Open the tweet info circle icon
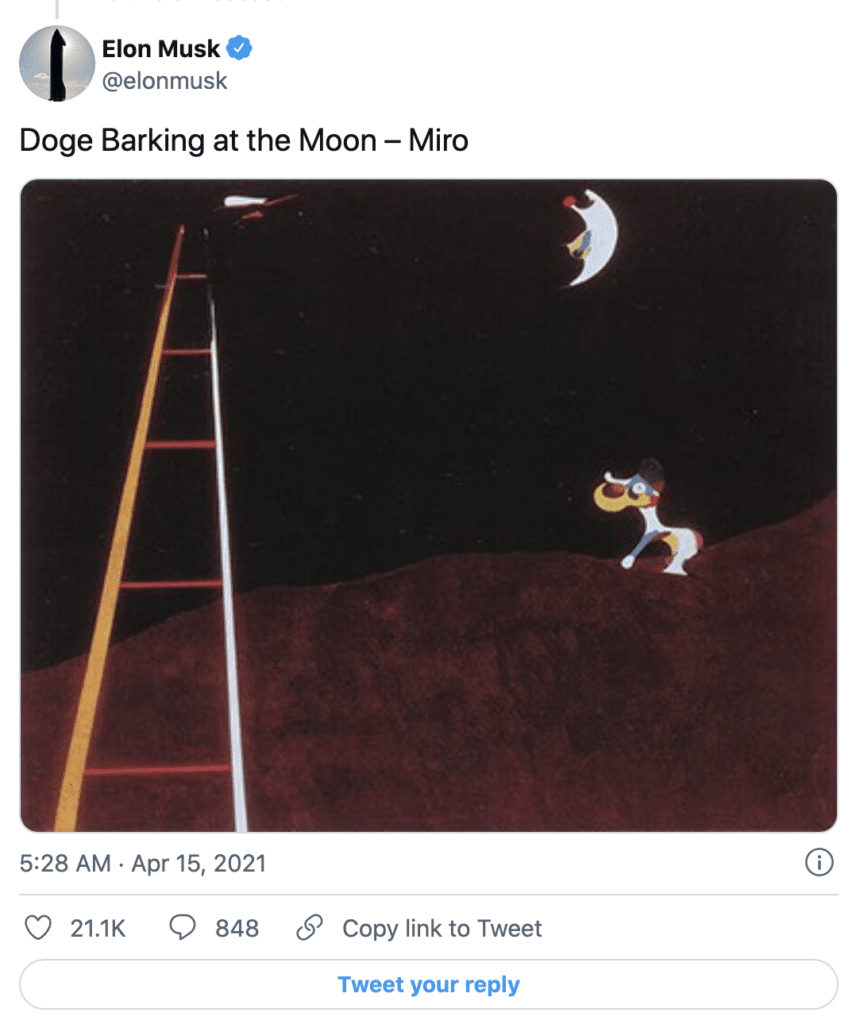The width and height of the screenshot is (856, 1024). coord(819,862)
